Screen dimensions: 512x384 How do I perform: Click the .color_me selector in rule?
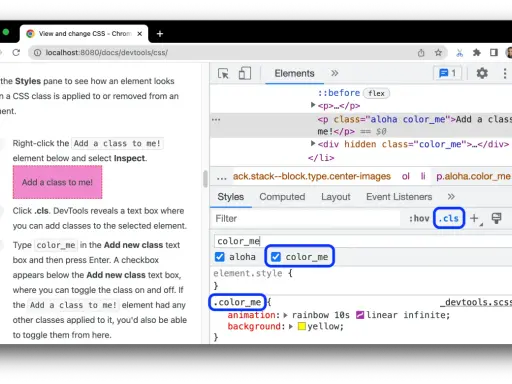point(237,302)
